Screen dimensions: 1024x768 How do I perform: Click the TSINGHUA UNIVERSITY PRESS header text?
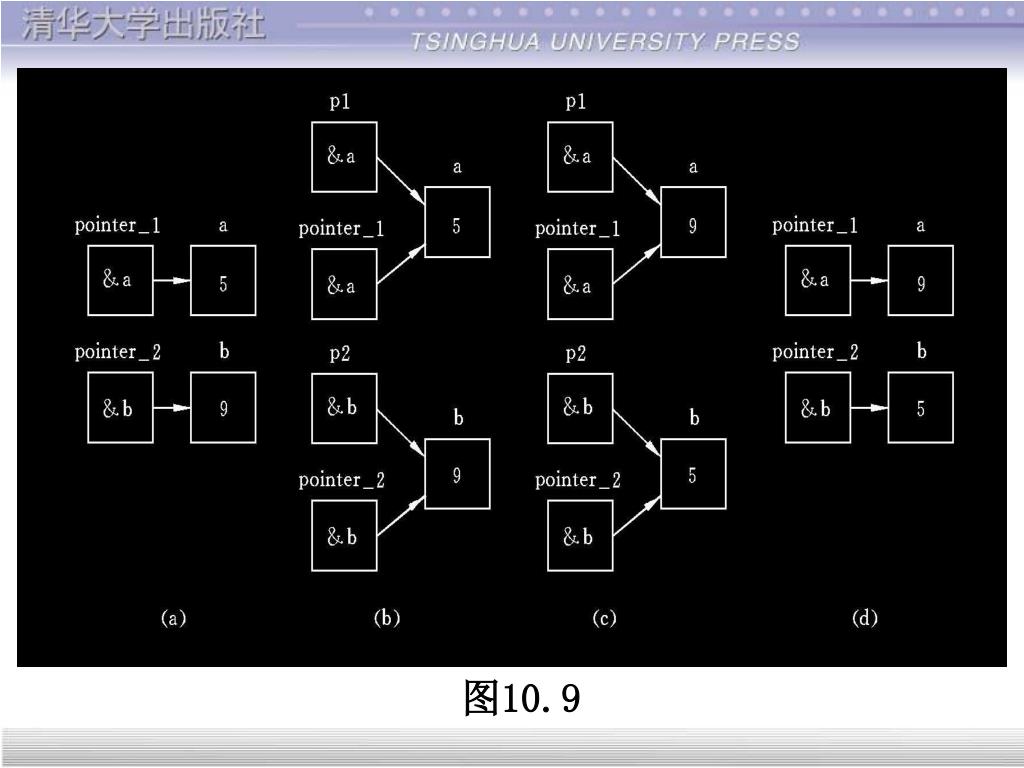point(605,42)
